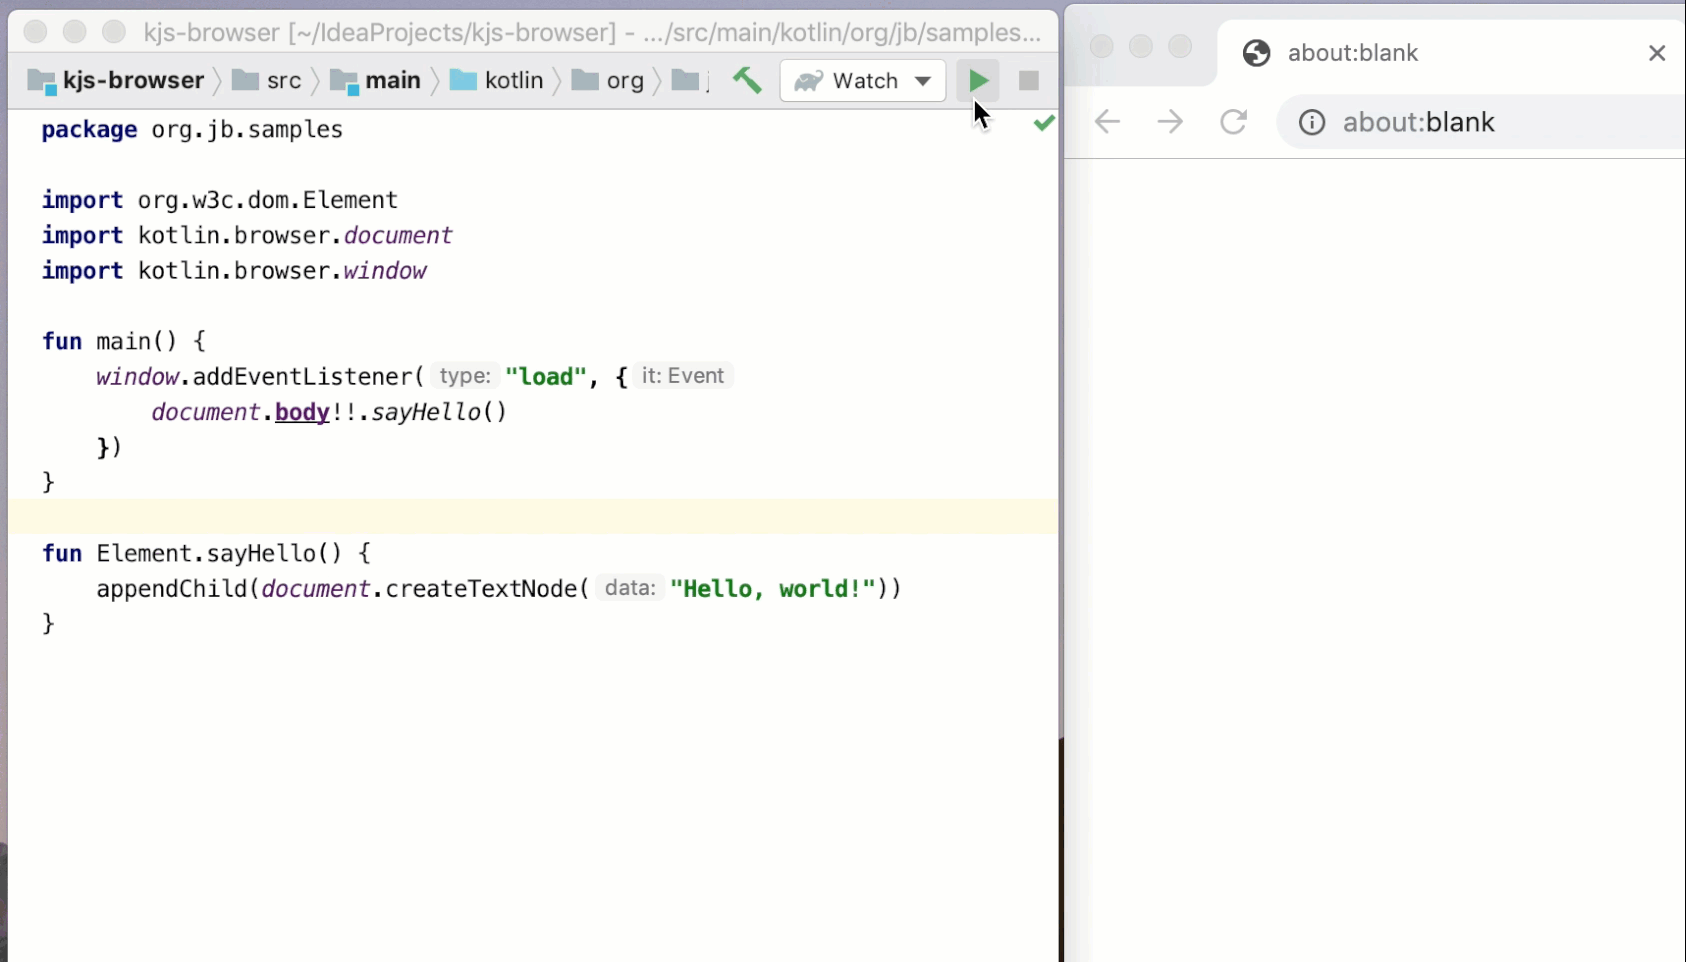The width and height of the screenshot is (1686, 962).
Task: Click the browser Forward navigation arrow
Action: point(1169,121)
